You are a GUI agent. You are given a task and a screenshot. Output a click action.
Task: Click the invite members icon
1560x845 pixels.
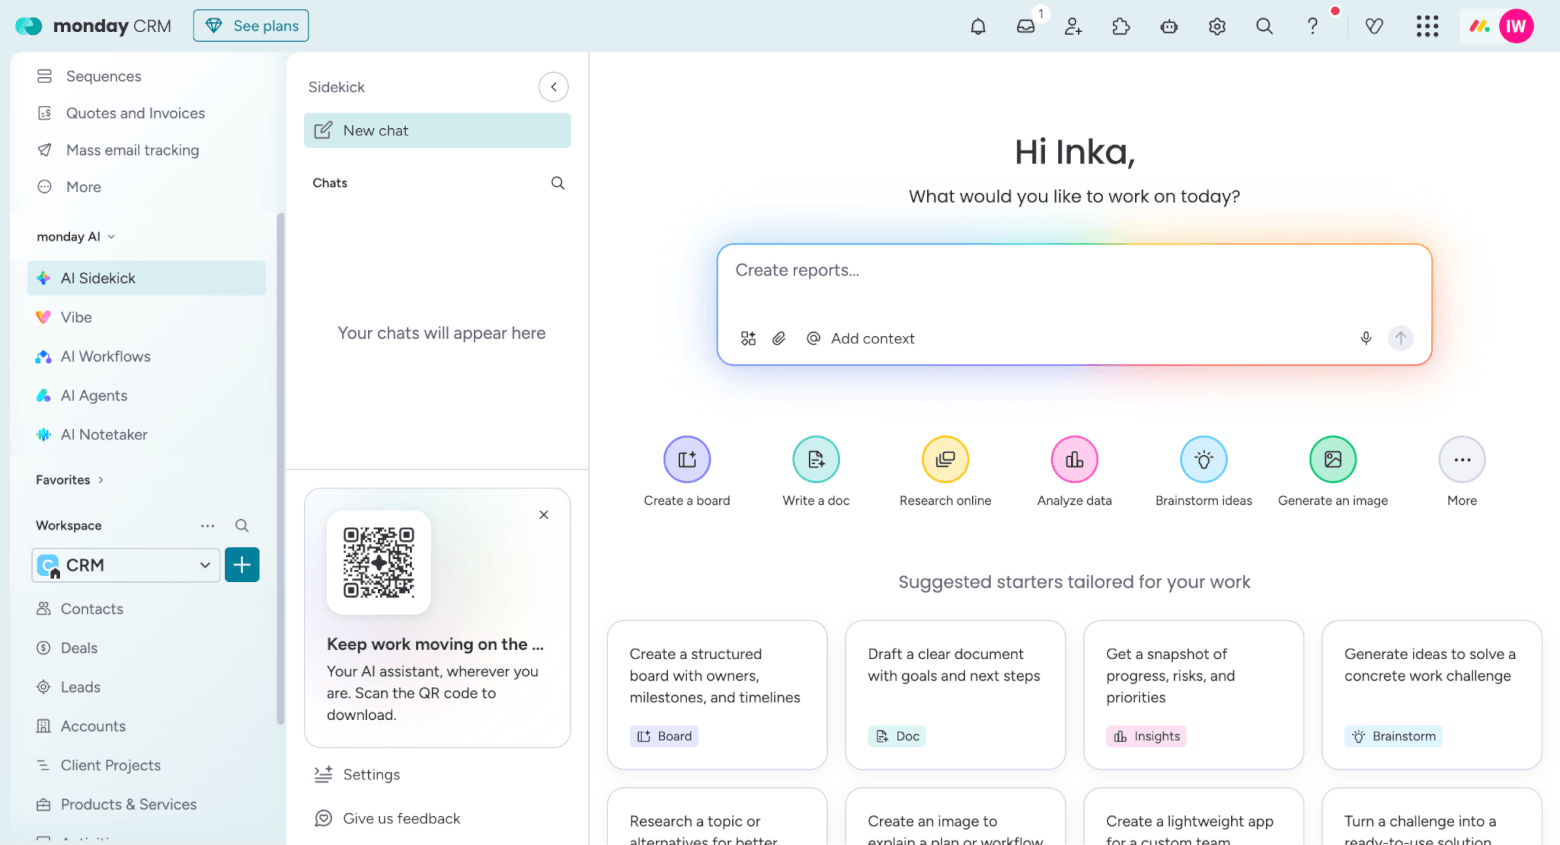(x=1073, y=27)
